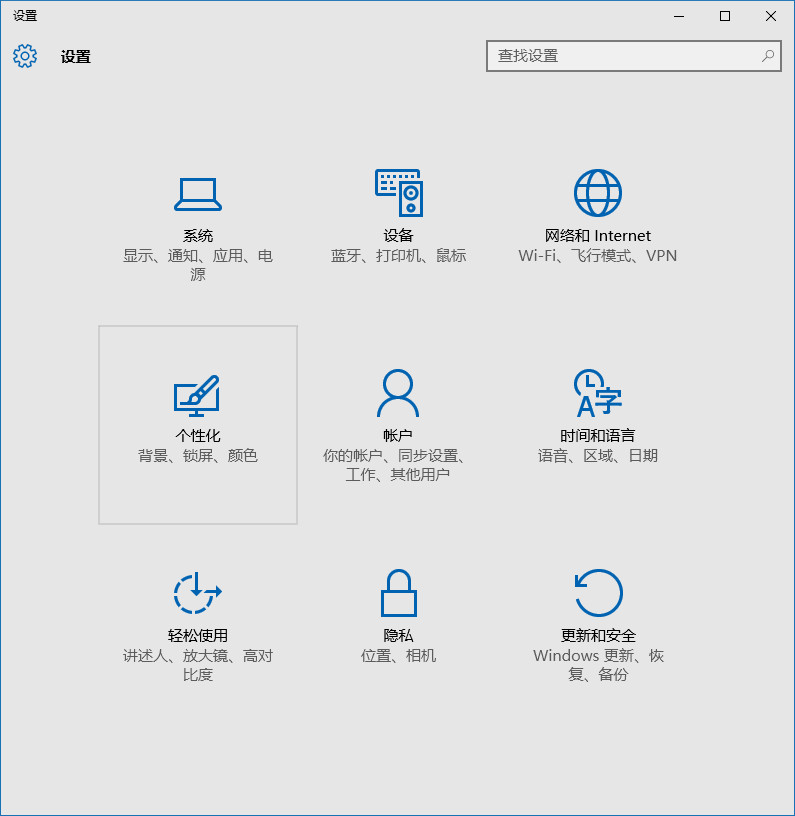The height and width of the screenshot is (816, 795).
Task: Click the gear icon beside 设置 header
Action: (x=25, y=56)
